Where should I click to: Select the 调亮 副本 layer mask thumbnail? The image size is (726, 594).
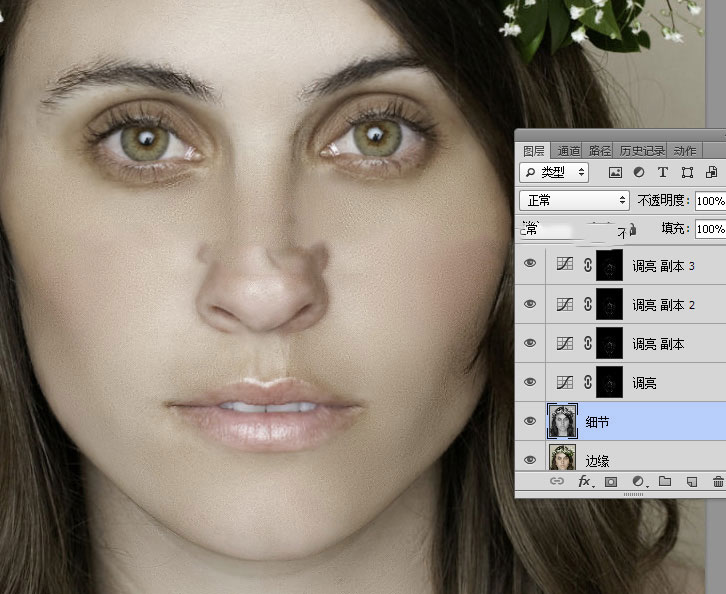[609, 343]
